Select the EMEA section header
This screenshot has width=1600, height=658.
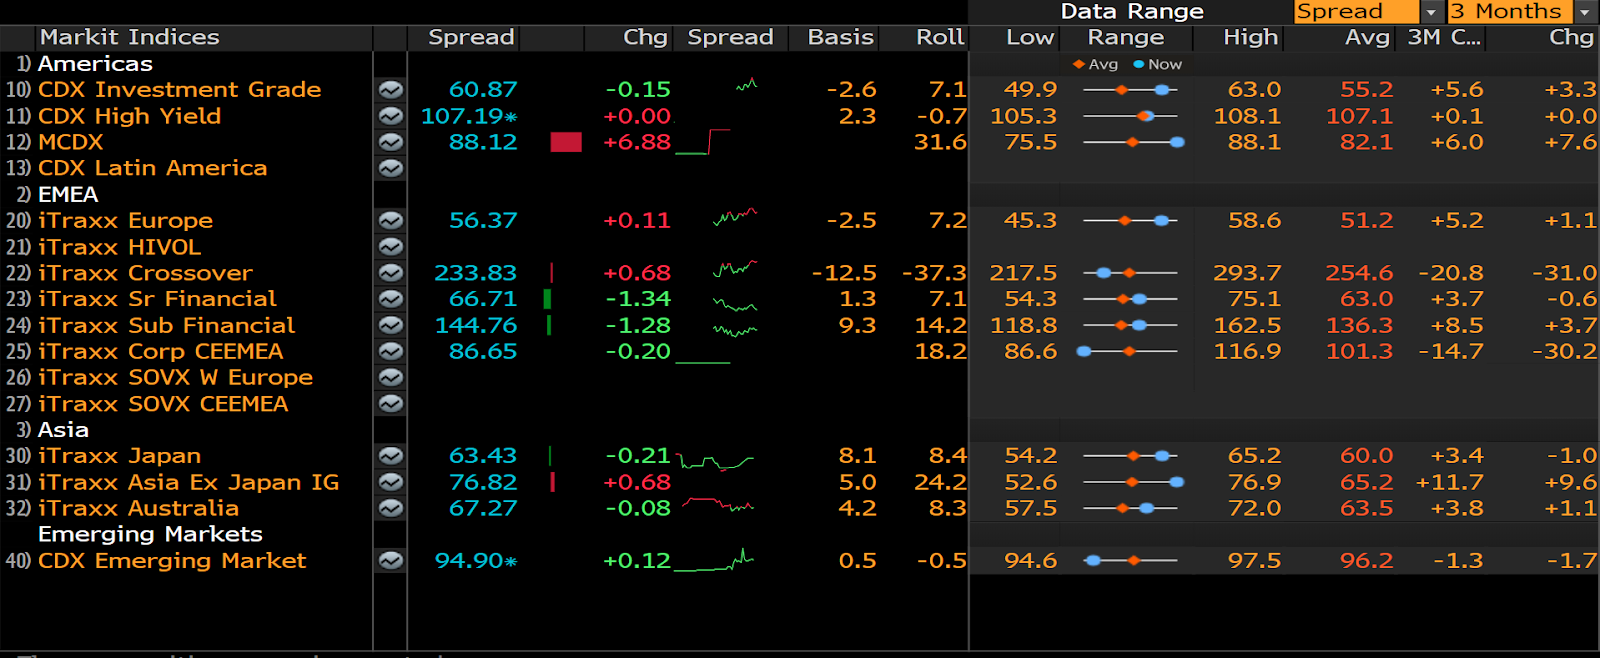(68, 194)
